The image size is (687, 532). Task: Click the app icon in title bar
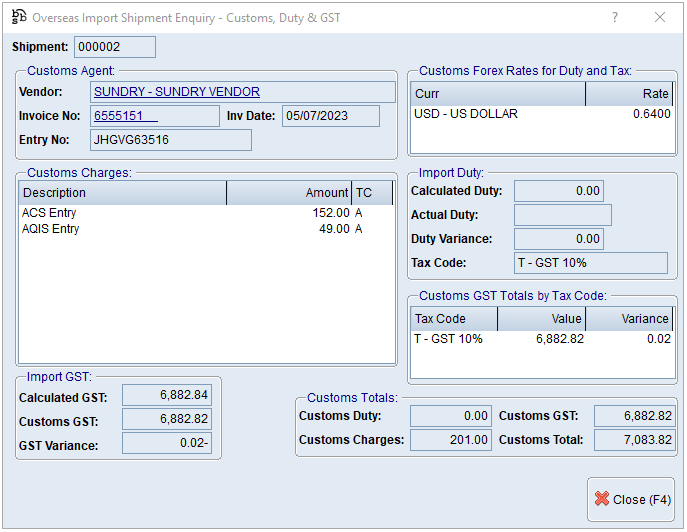coord(18,17)
